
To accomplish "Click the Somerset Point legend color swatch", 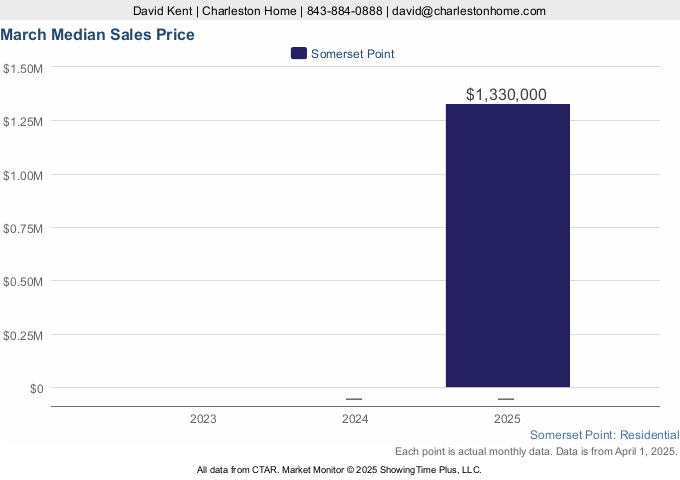I will (x=299, y=53).
